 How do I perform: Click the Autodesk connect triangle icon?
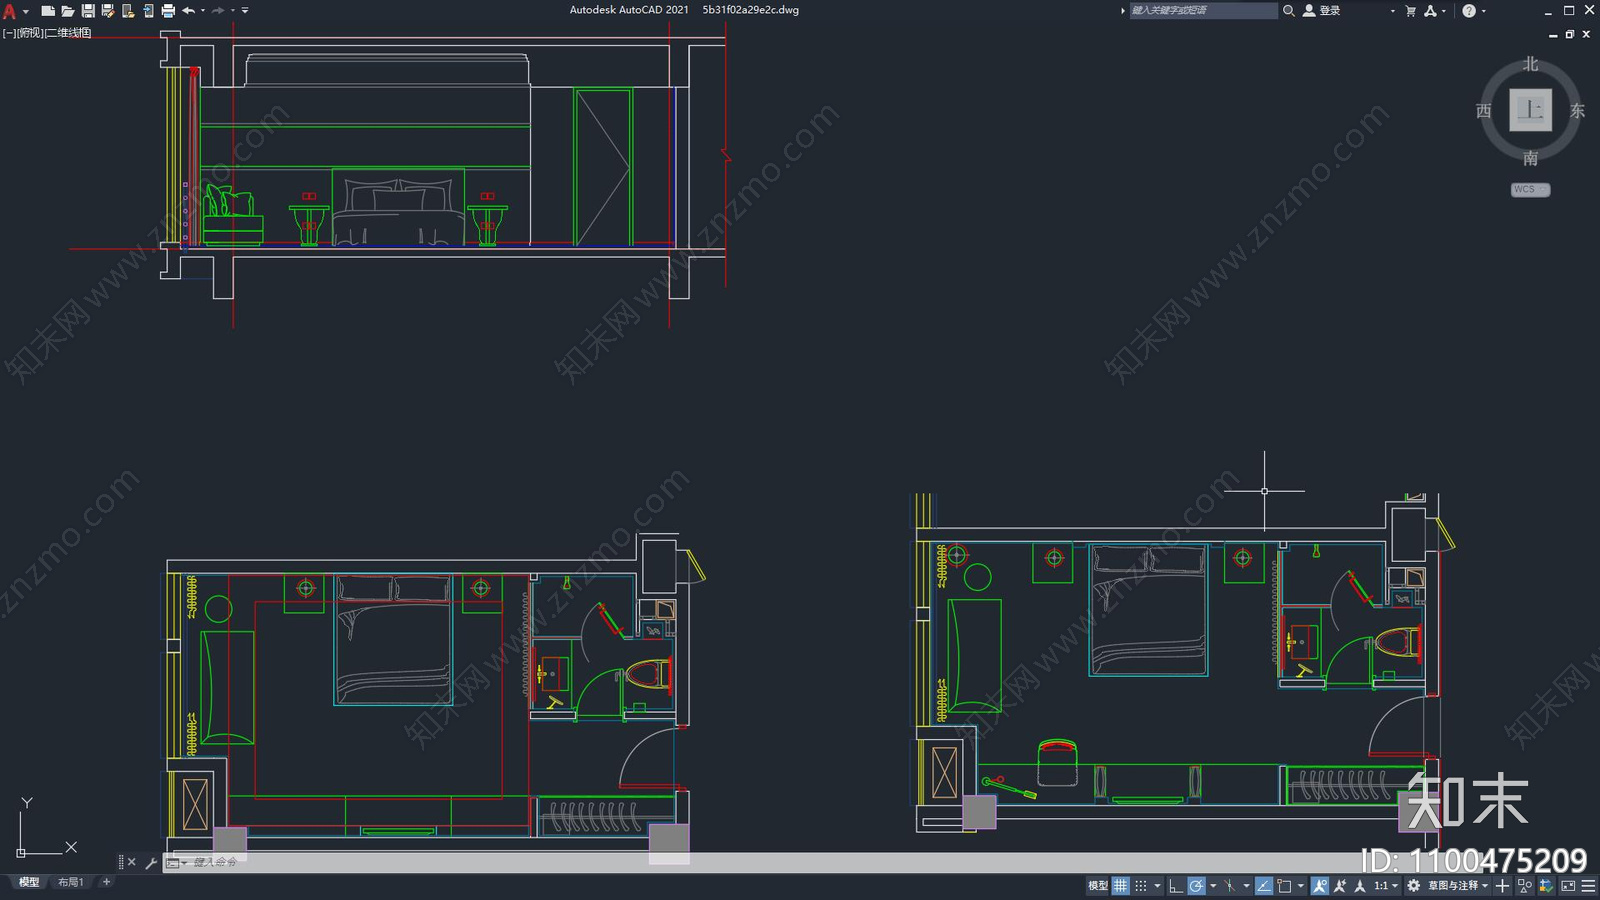click(x=1430, y=11)
